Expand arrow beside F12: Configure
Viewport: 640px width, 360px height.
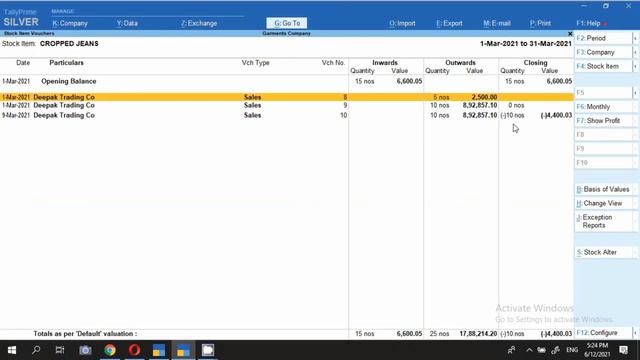click(x=635, y=333)
